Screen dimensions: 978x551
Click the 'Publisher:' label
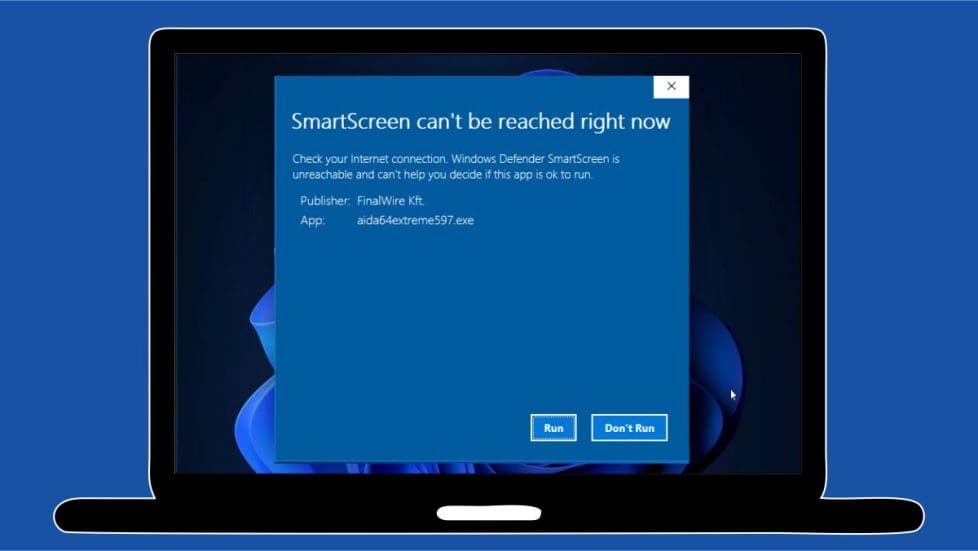point(325,201)
